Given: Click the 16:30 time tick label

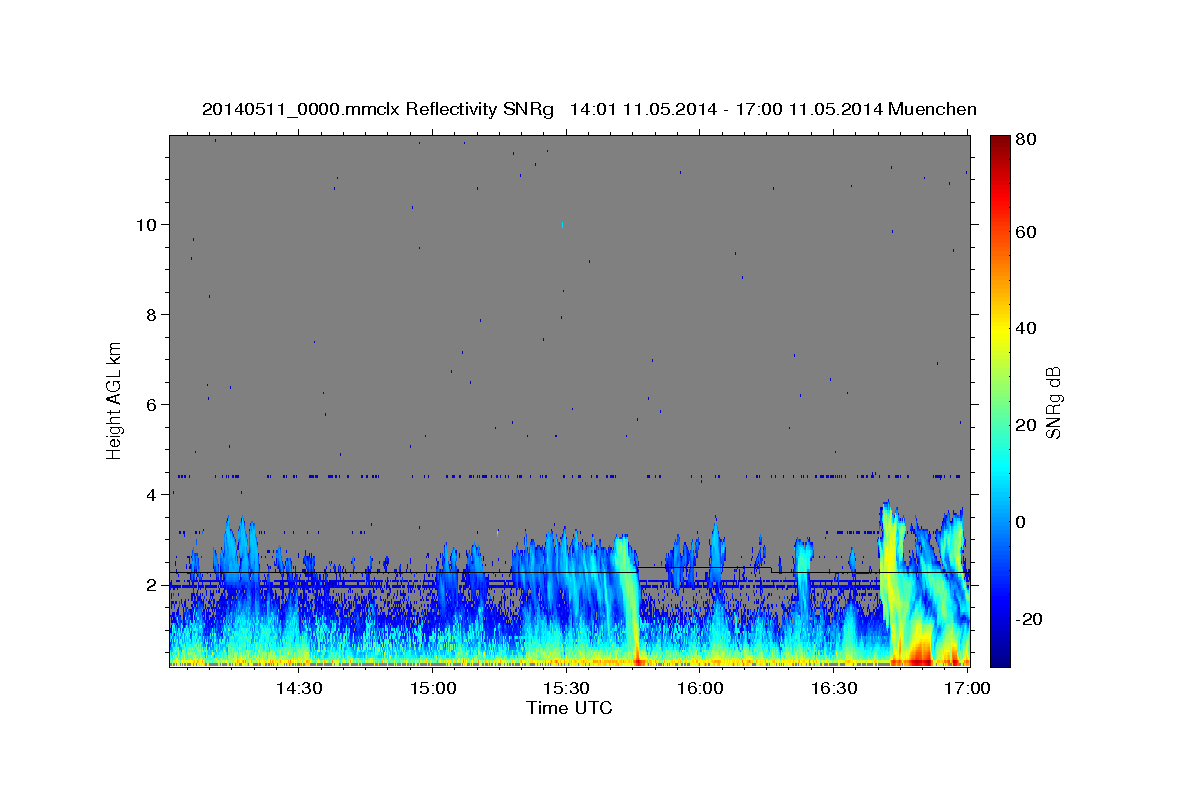Looking at the screenshot, I should pyautogui.click(x=835, y=688).
